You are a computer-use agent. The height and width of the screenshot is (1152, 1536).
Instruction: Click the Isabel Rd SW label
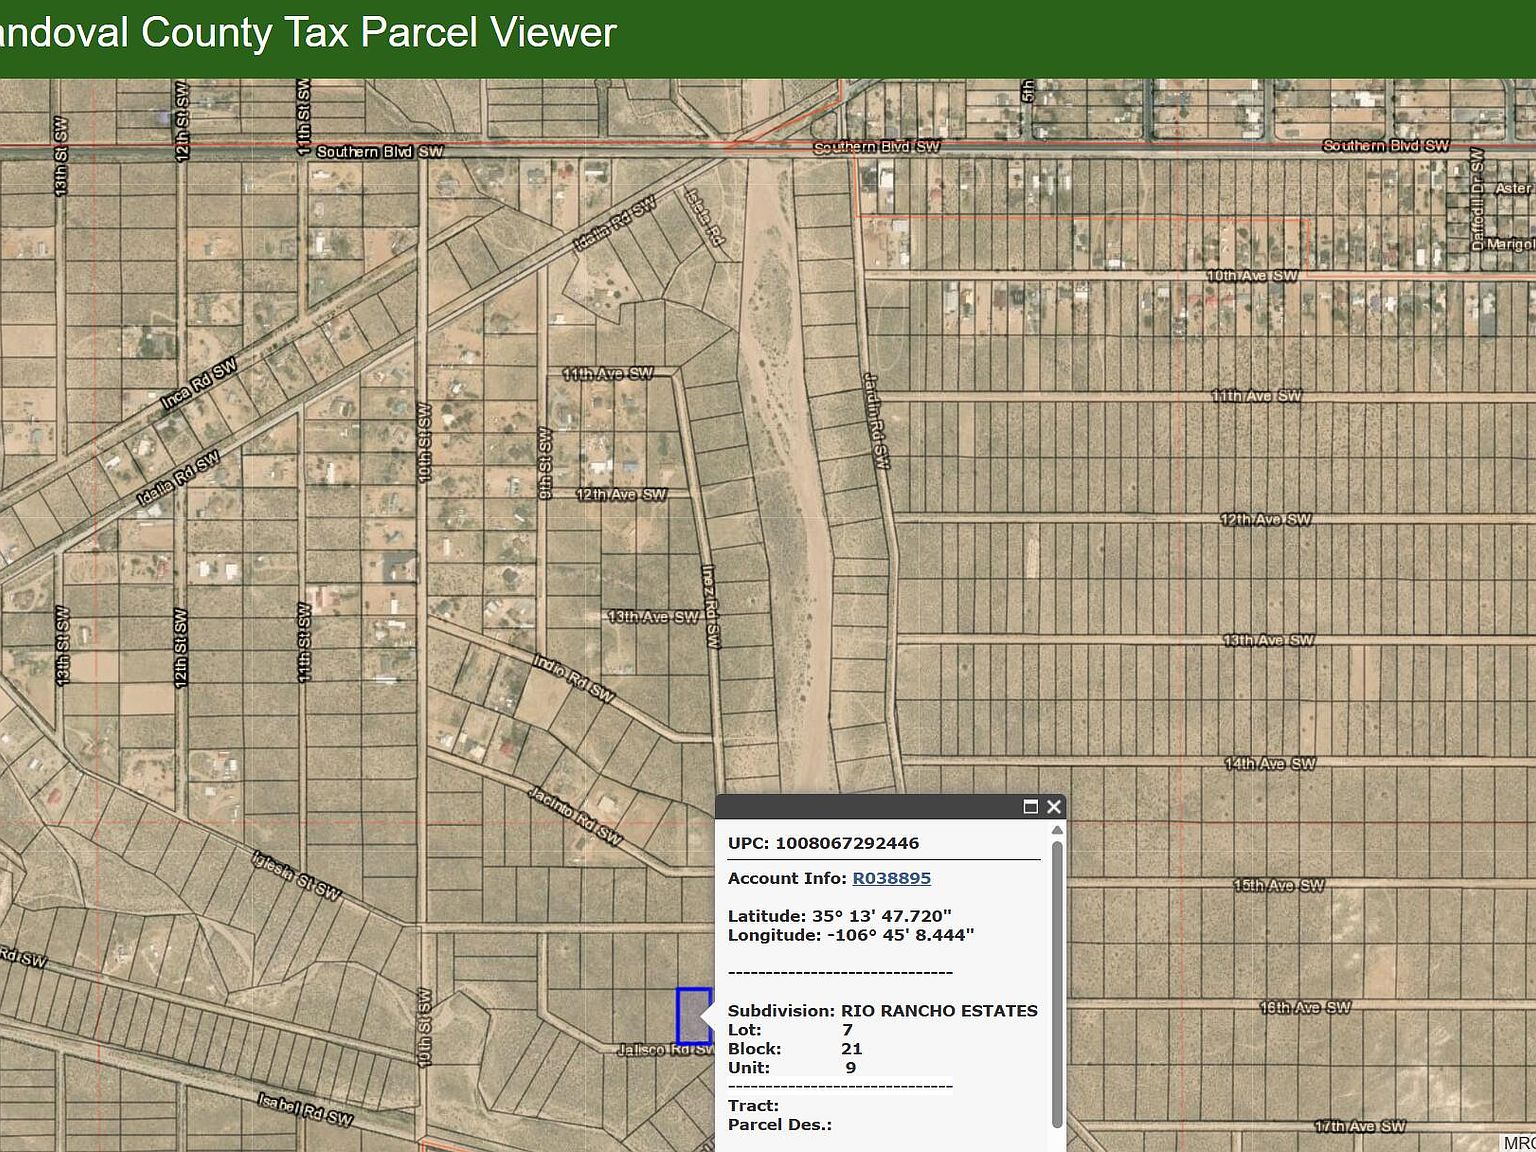(x=305, y=1109)
